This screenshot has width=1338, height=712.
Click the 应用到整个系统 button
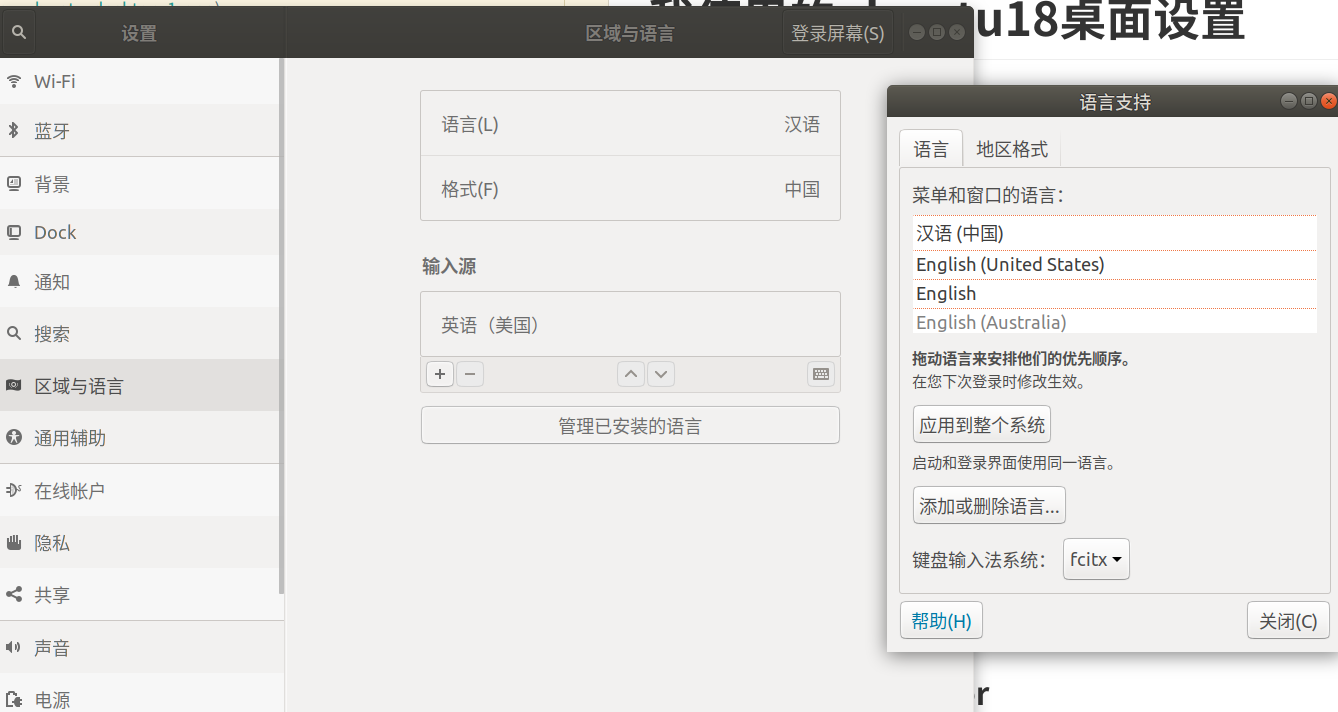click(x=982, y=425)
